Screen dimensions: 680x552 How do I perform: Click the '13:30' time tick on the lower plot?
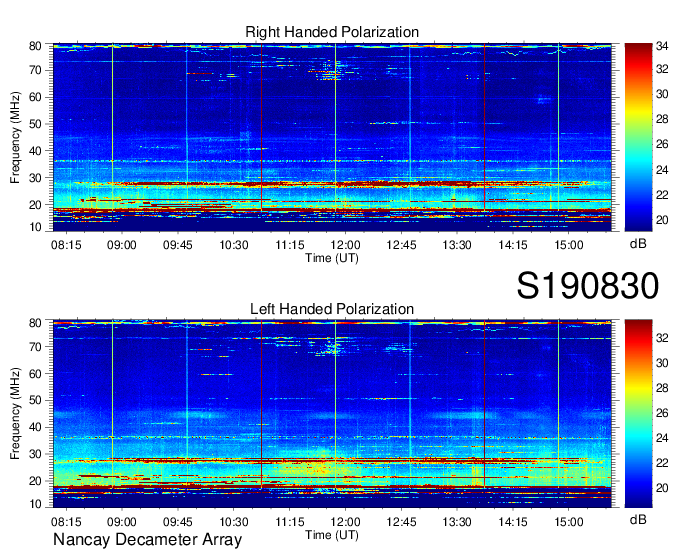click(457, 522)
